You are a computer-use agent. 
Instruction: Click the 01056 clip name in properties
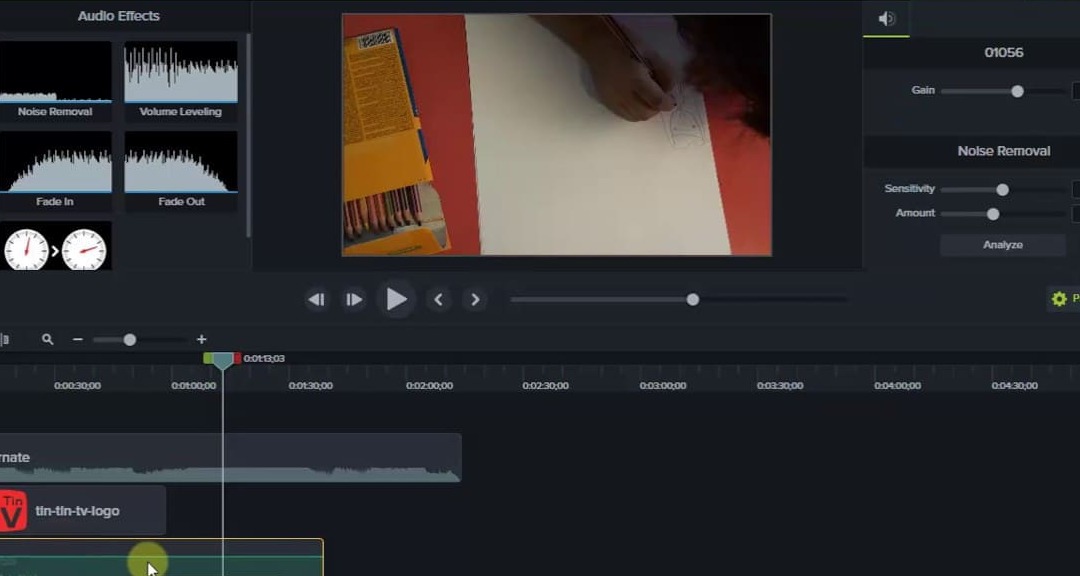pyautogui.click(x=1004, y=52)
